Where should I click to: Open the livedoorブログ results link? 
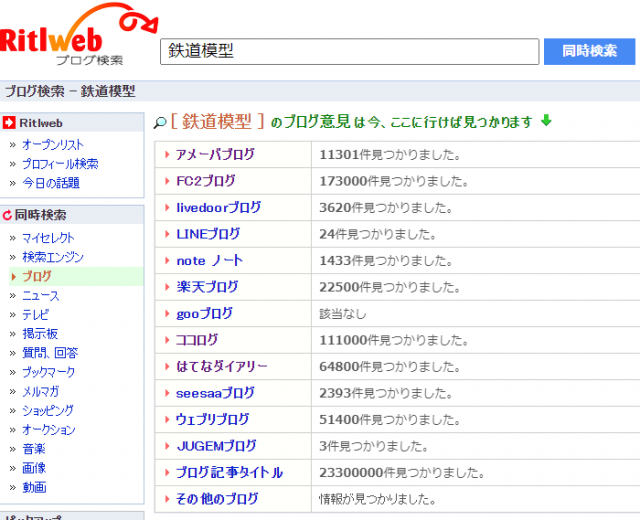click(218, 207)
